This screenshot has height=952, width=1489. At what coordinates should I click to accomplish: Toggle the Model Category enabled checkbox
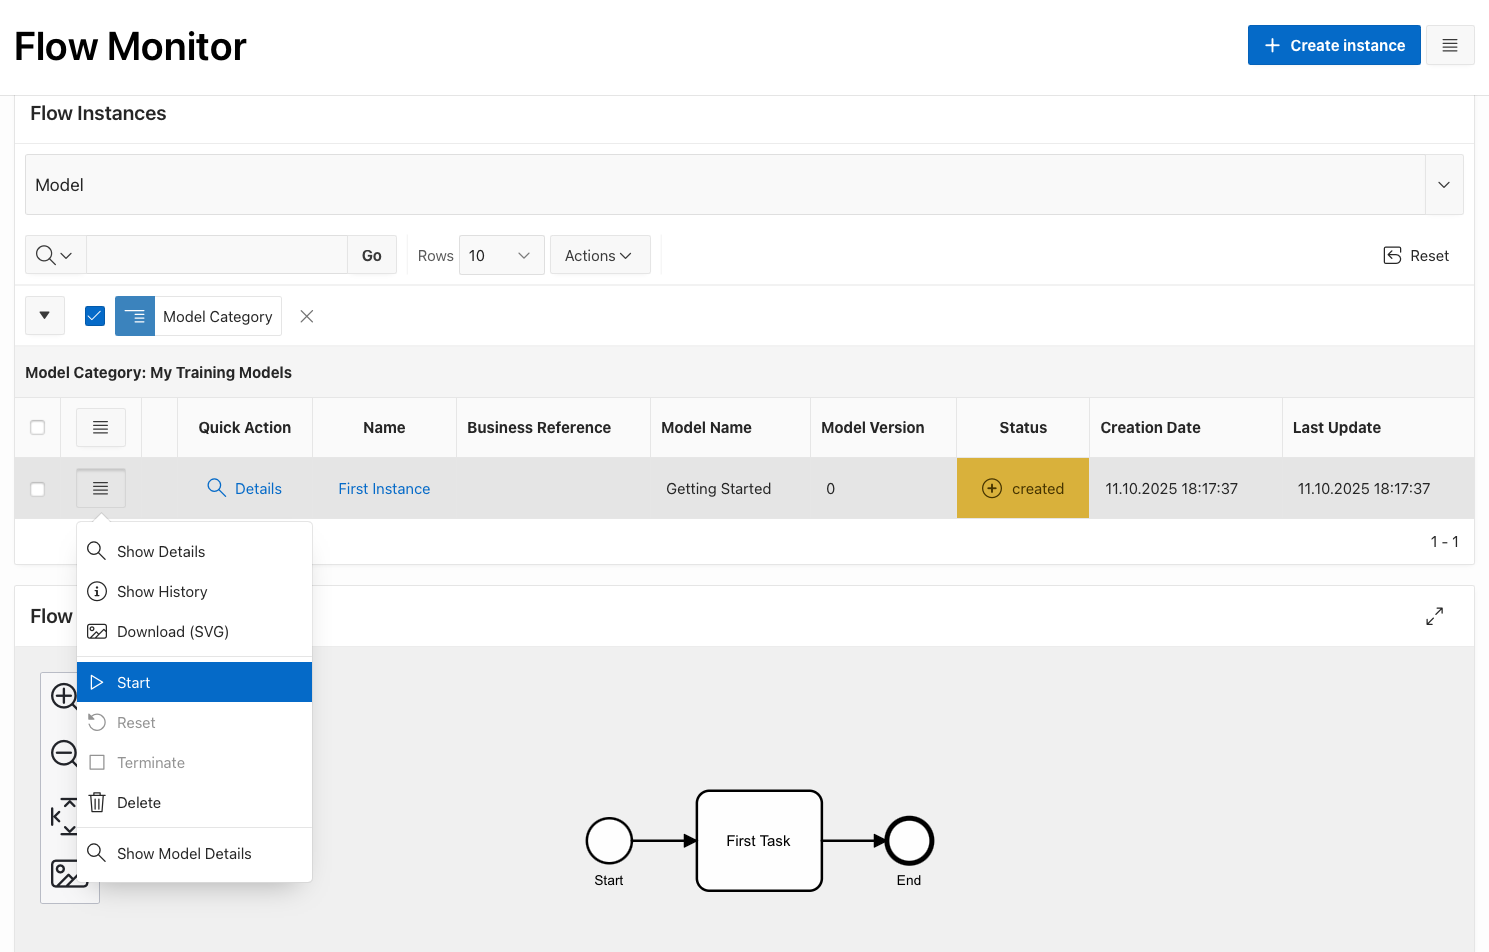coord(95,316)
